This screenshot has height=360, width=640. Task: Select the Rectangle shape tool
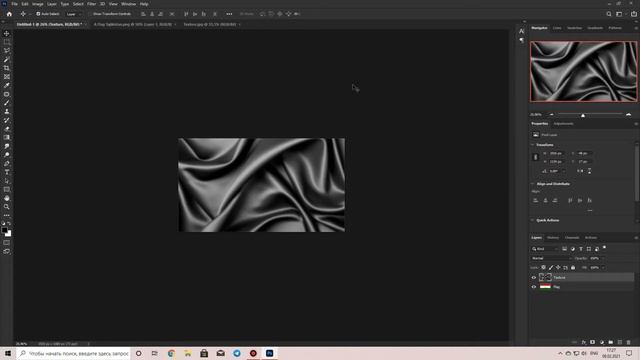coord(7,189)
